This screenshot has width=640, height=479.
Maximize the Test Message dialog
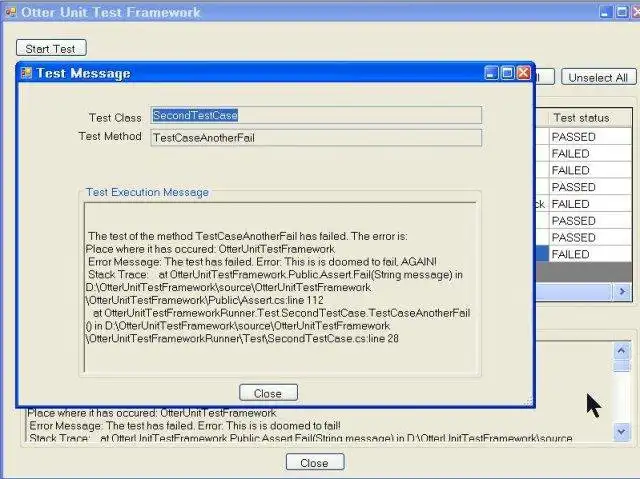507,73
